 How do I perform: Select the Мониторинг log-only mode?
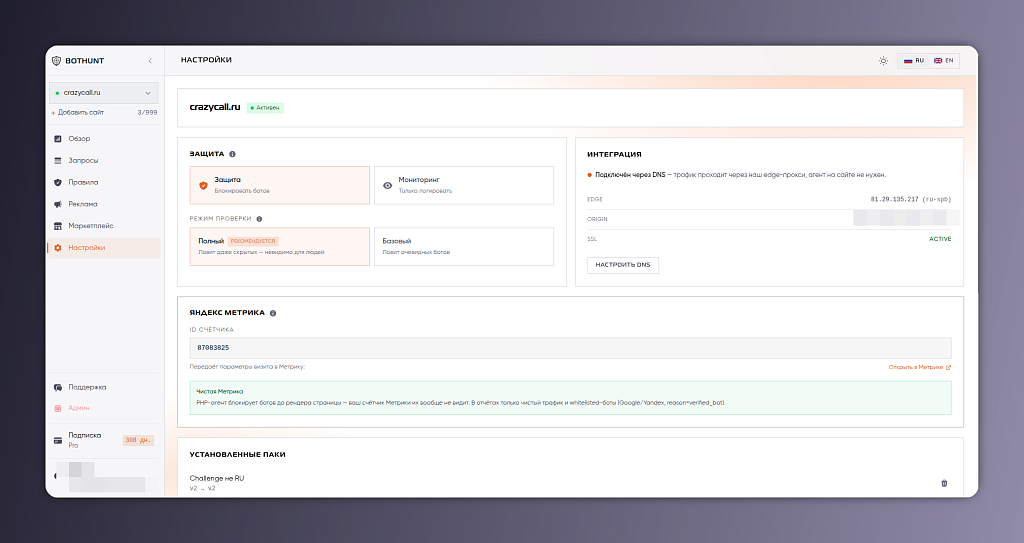464,185
